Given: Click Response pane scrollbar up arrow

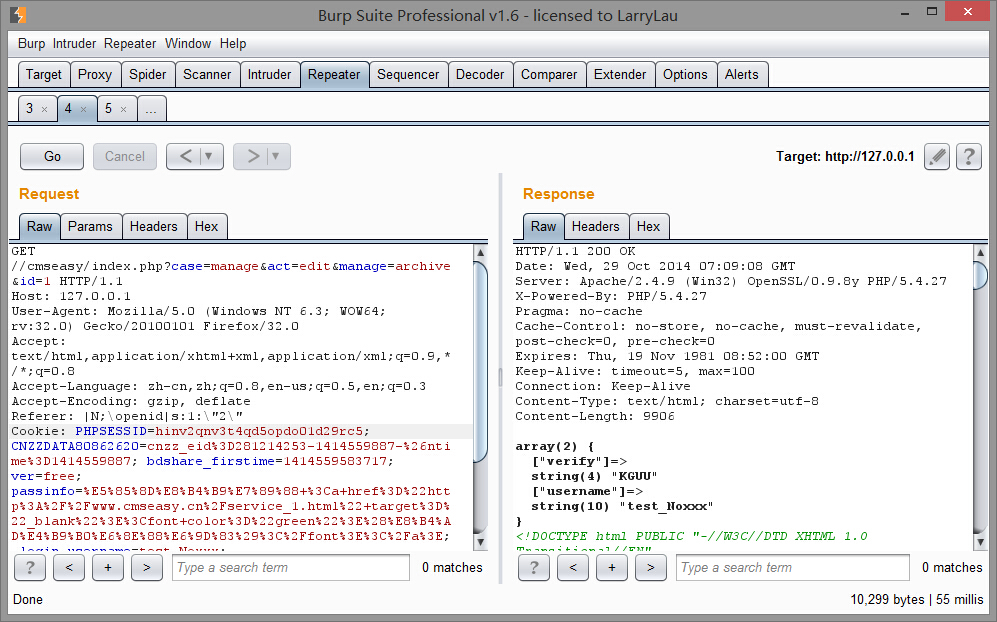Looking at the screenshot, I should click(x=980, y=252).
